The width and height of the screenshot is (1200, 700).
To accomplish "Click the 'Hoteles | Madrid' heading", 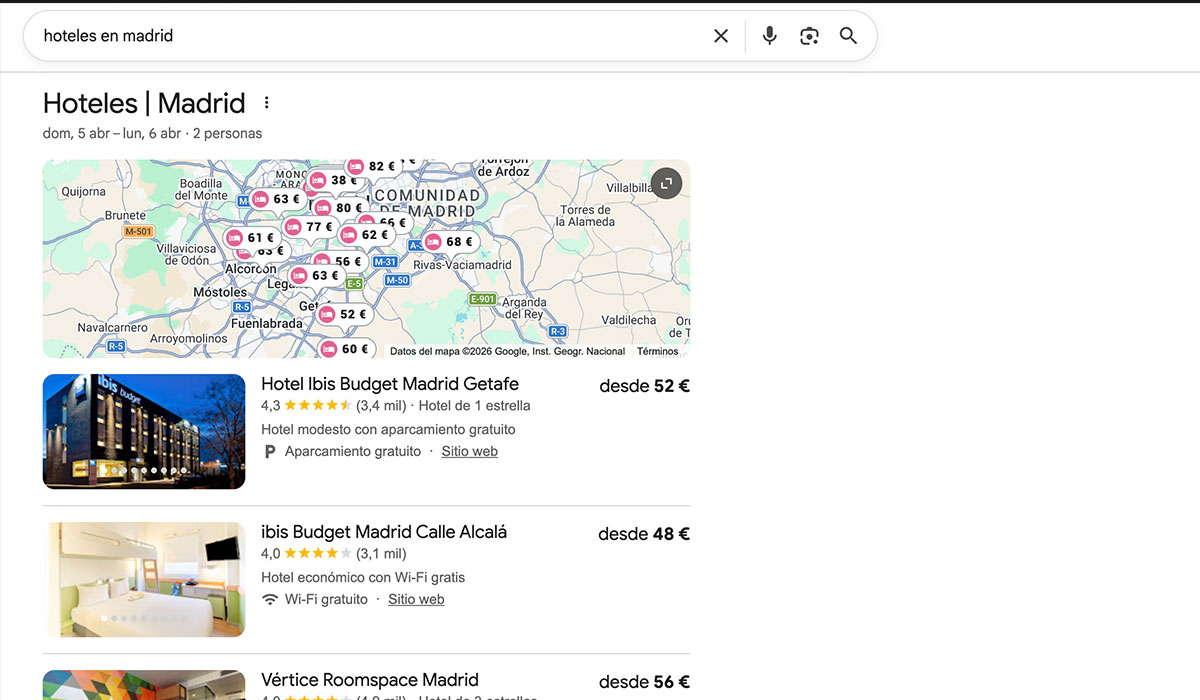I will coord(144,103).
